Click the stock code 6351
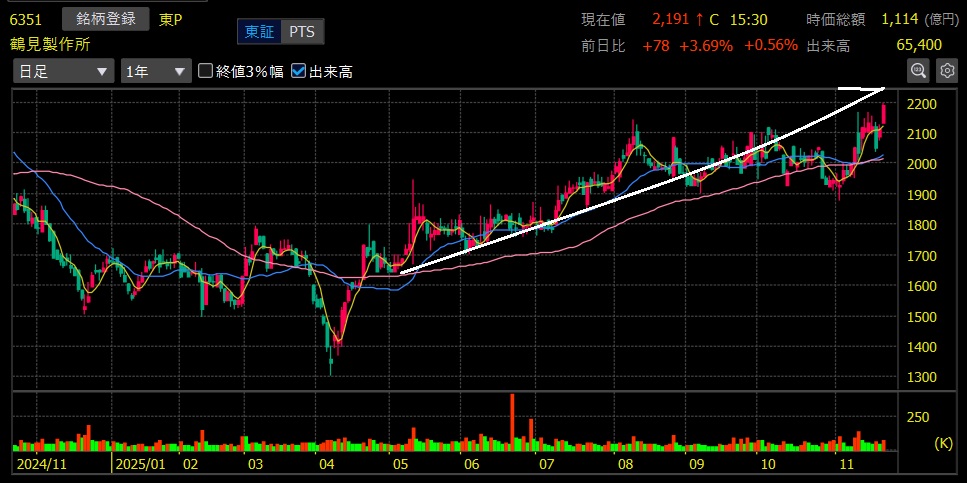This screenshot has height=483, width=967. tap(25, 19)
